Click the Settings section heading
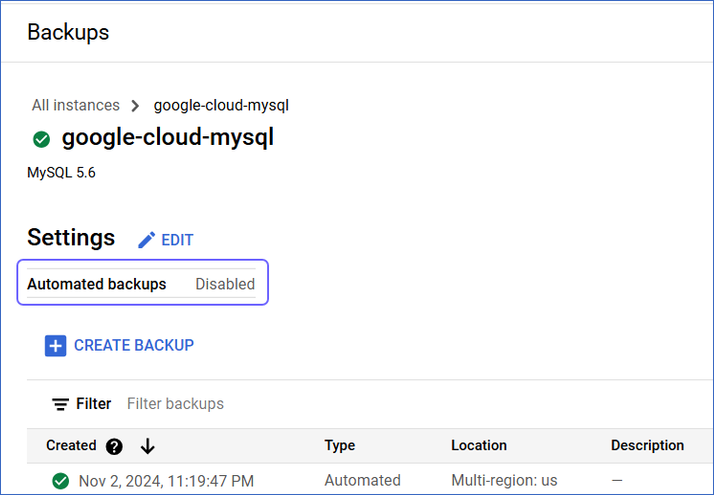This screenshot has width=714, height=495. (71, 237)
